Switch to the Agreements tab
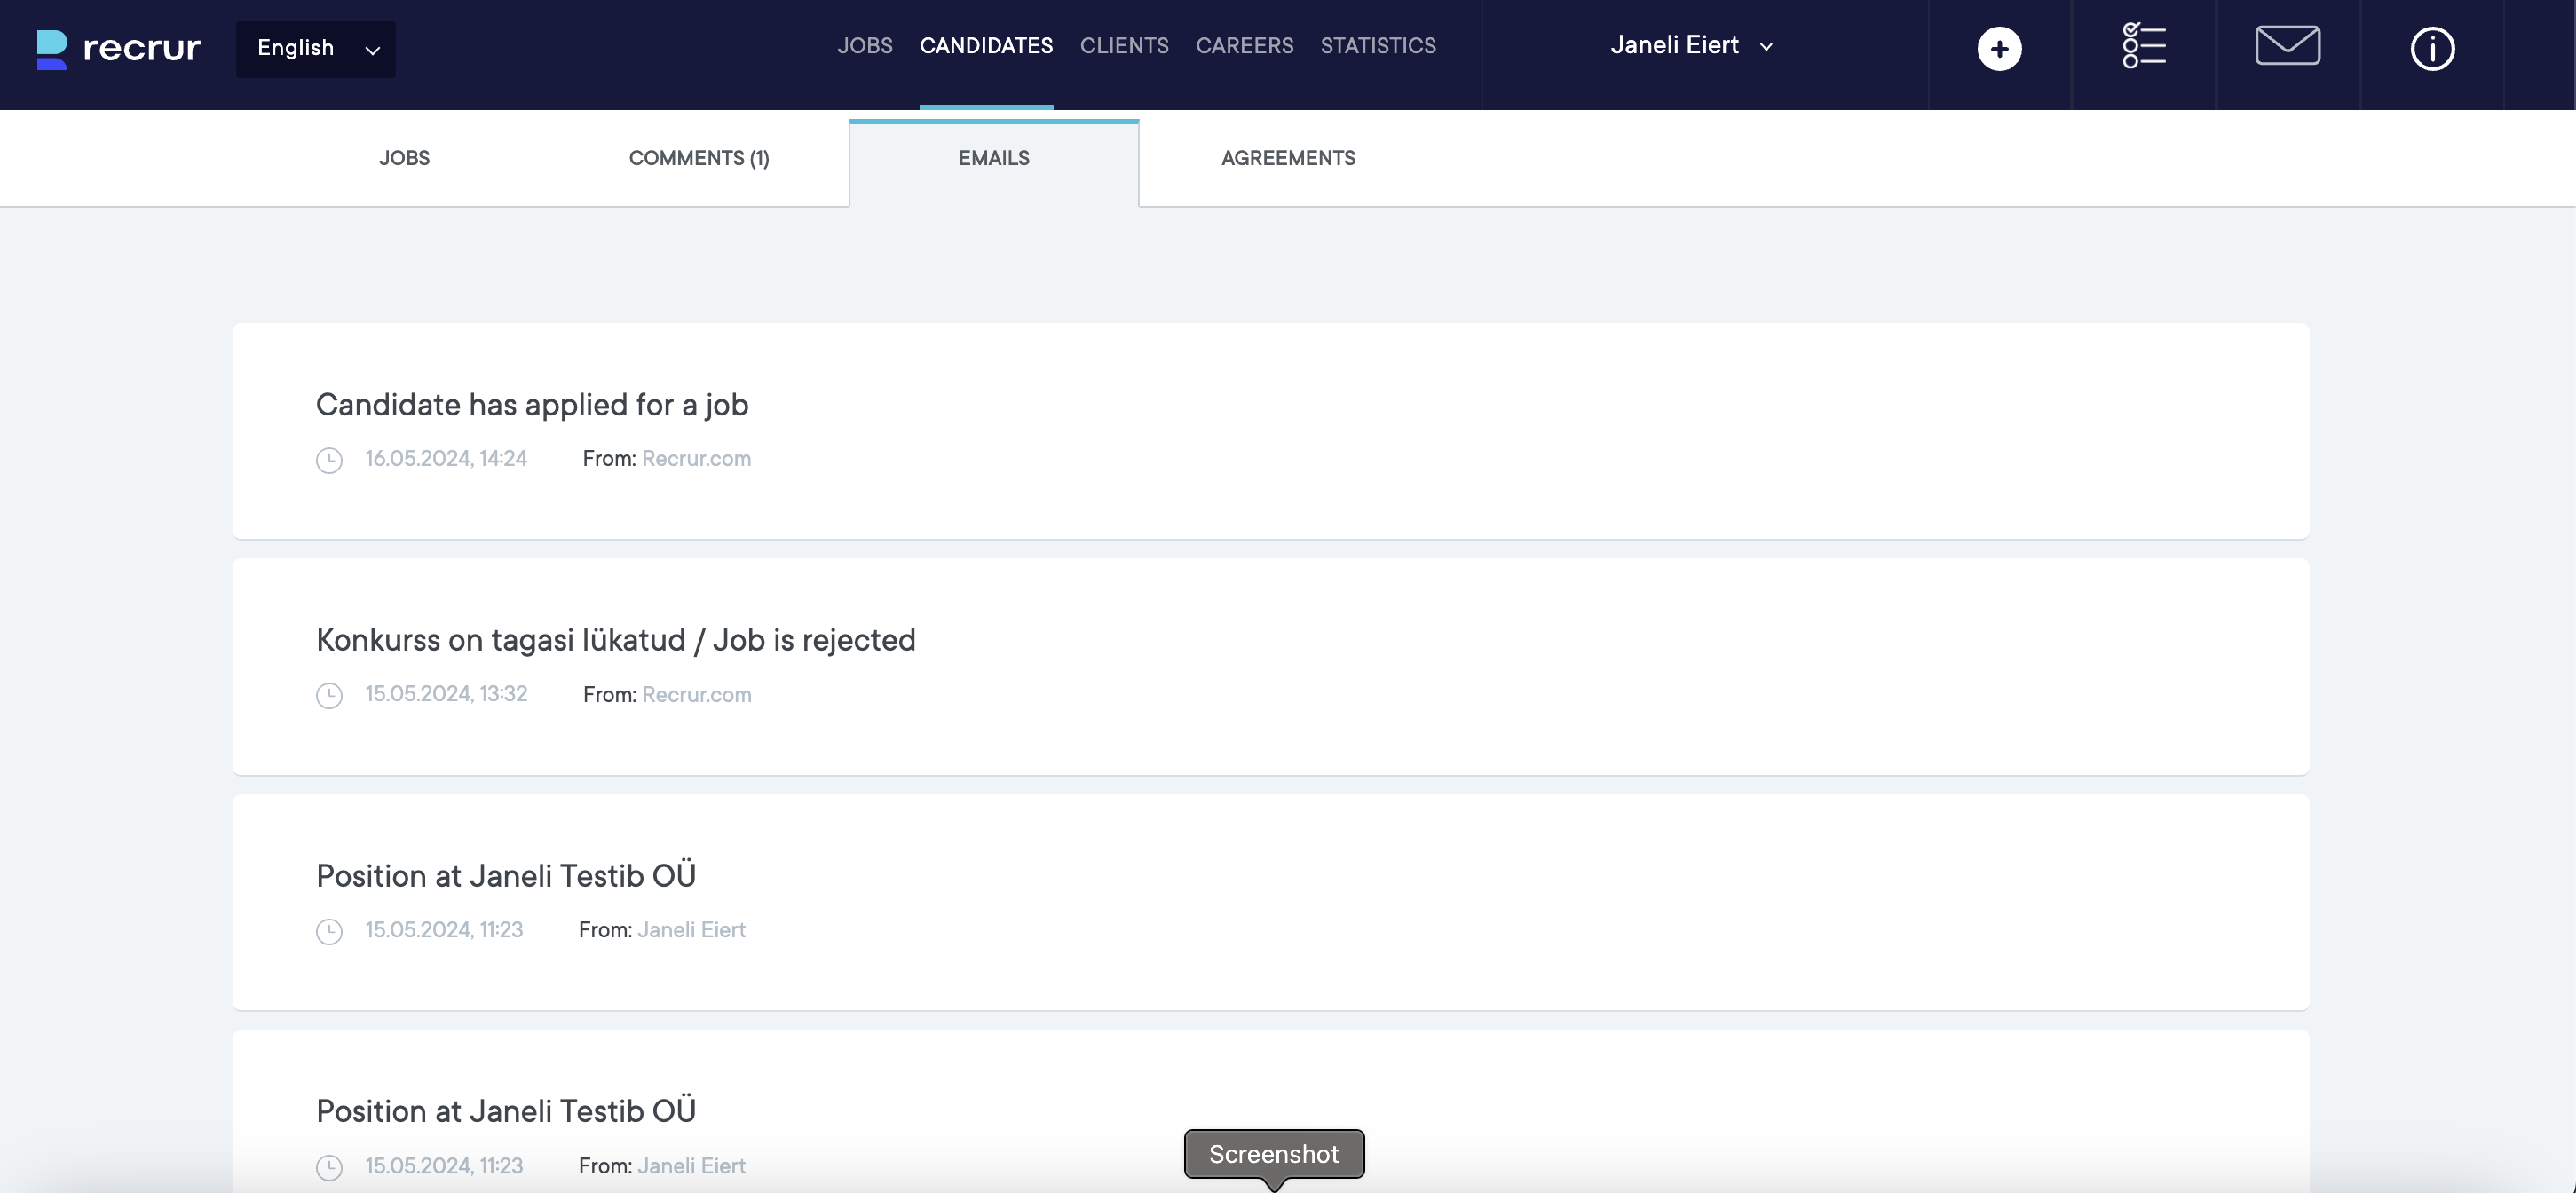This screenshot has width=2576, height=1193. pos(1287,158)
